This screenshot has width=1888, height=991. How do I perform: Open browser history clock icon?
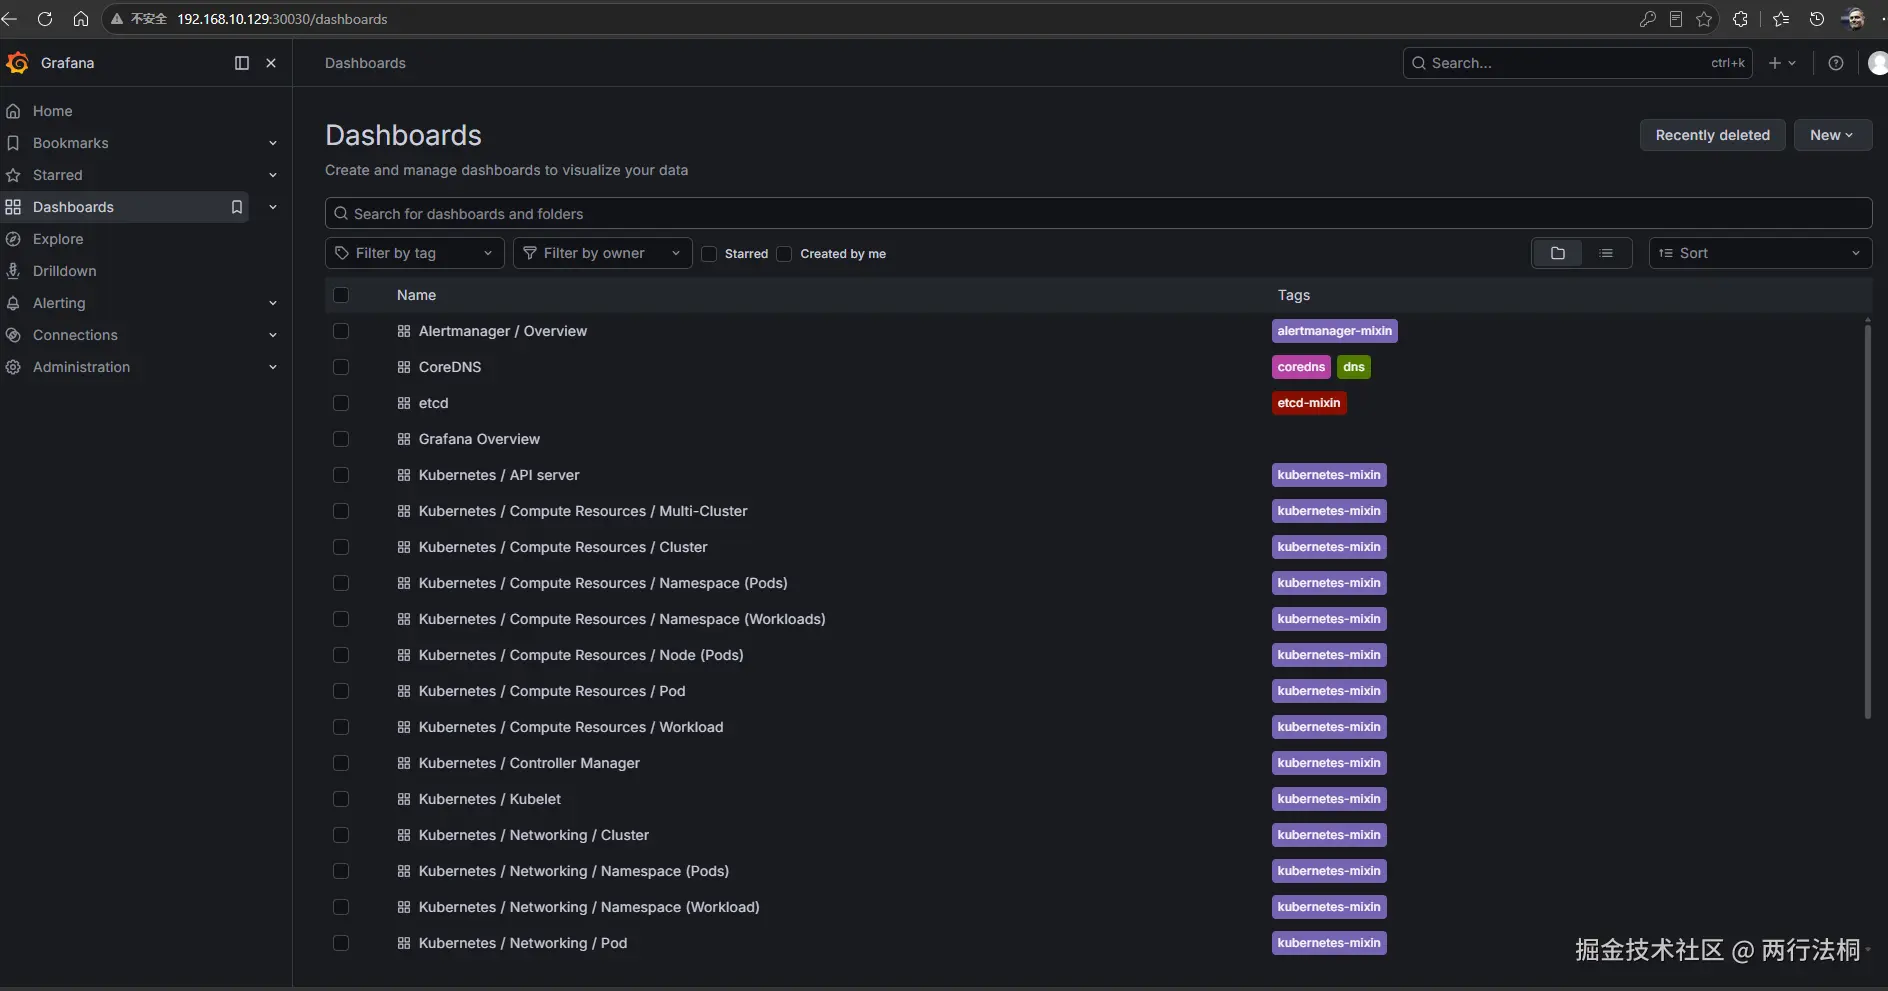(1817, 19)
